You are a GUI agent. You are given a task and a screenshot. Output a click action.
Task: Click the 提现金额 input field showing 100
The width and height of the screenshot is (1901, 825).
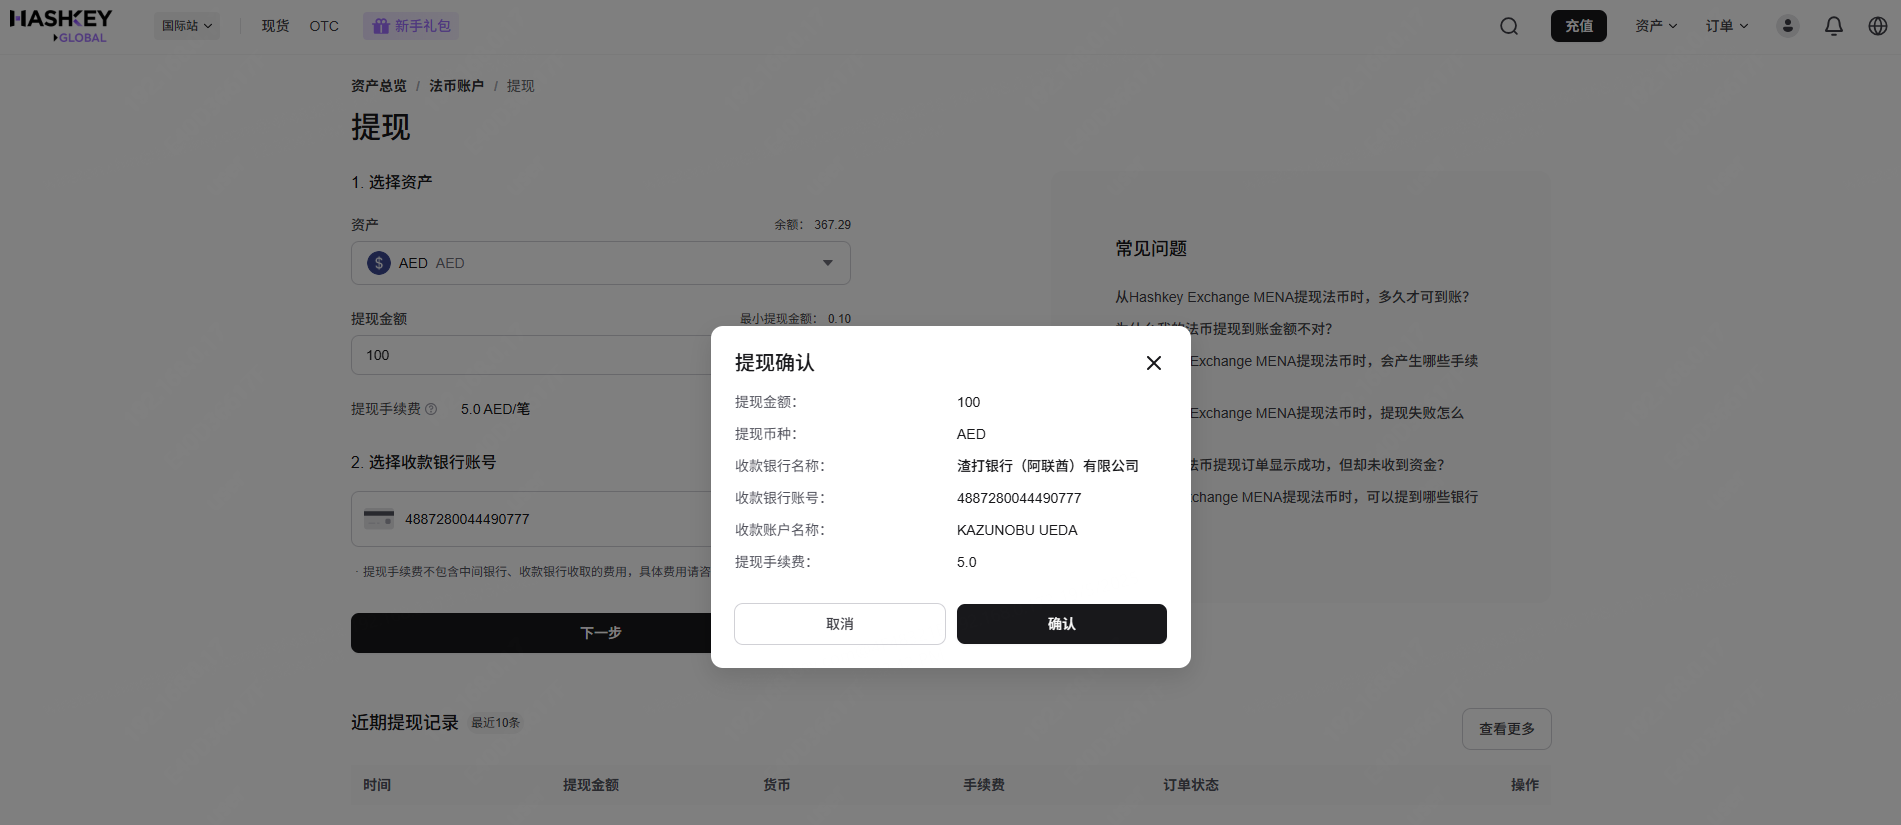601,355
